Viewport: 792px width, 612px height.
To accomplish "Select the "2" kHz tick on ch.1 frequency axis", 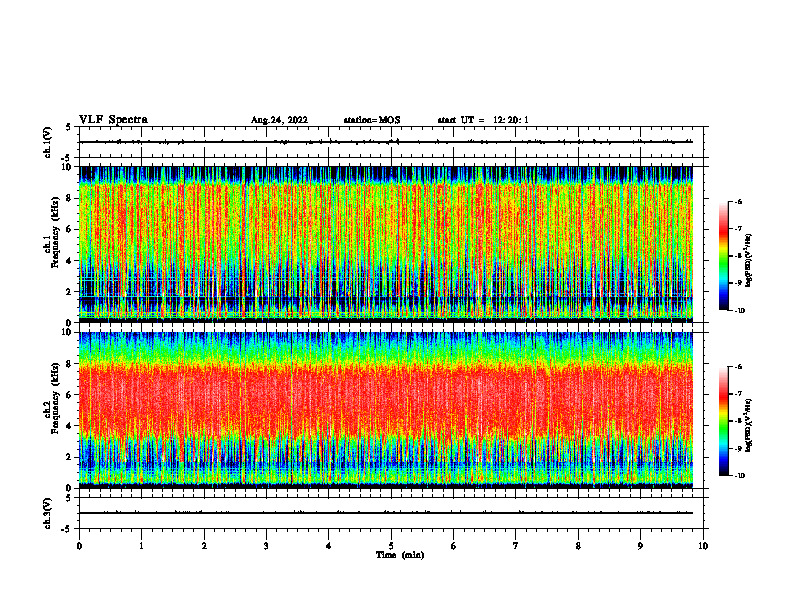I will (69, 292).
